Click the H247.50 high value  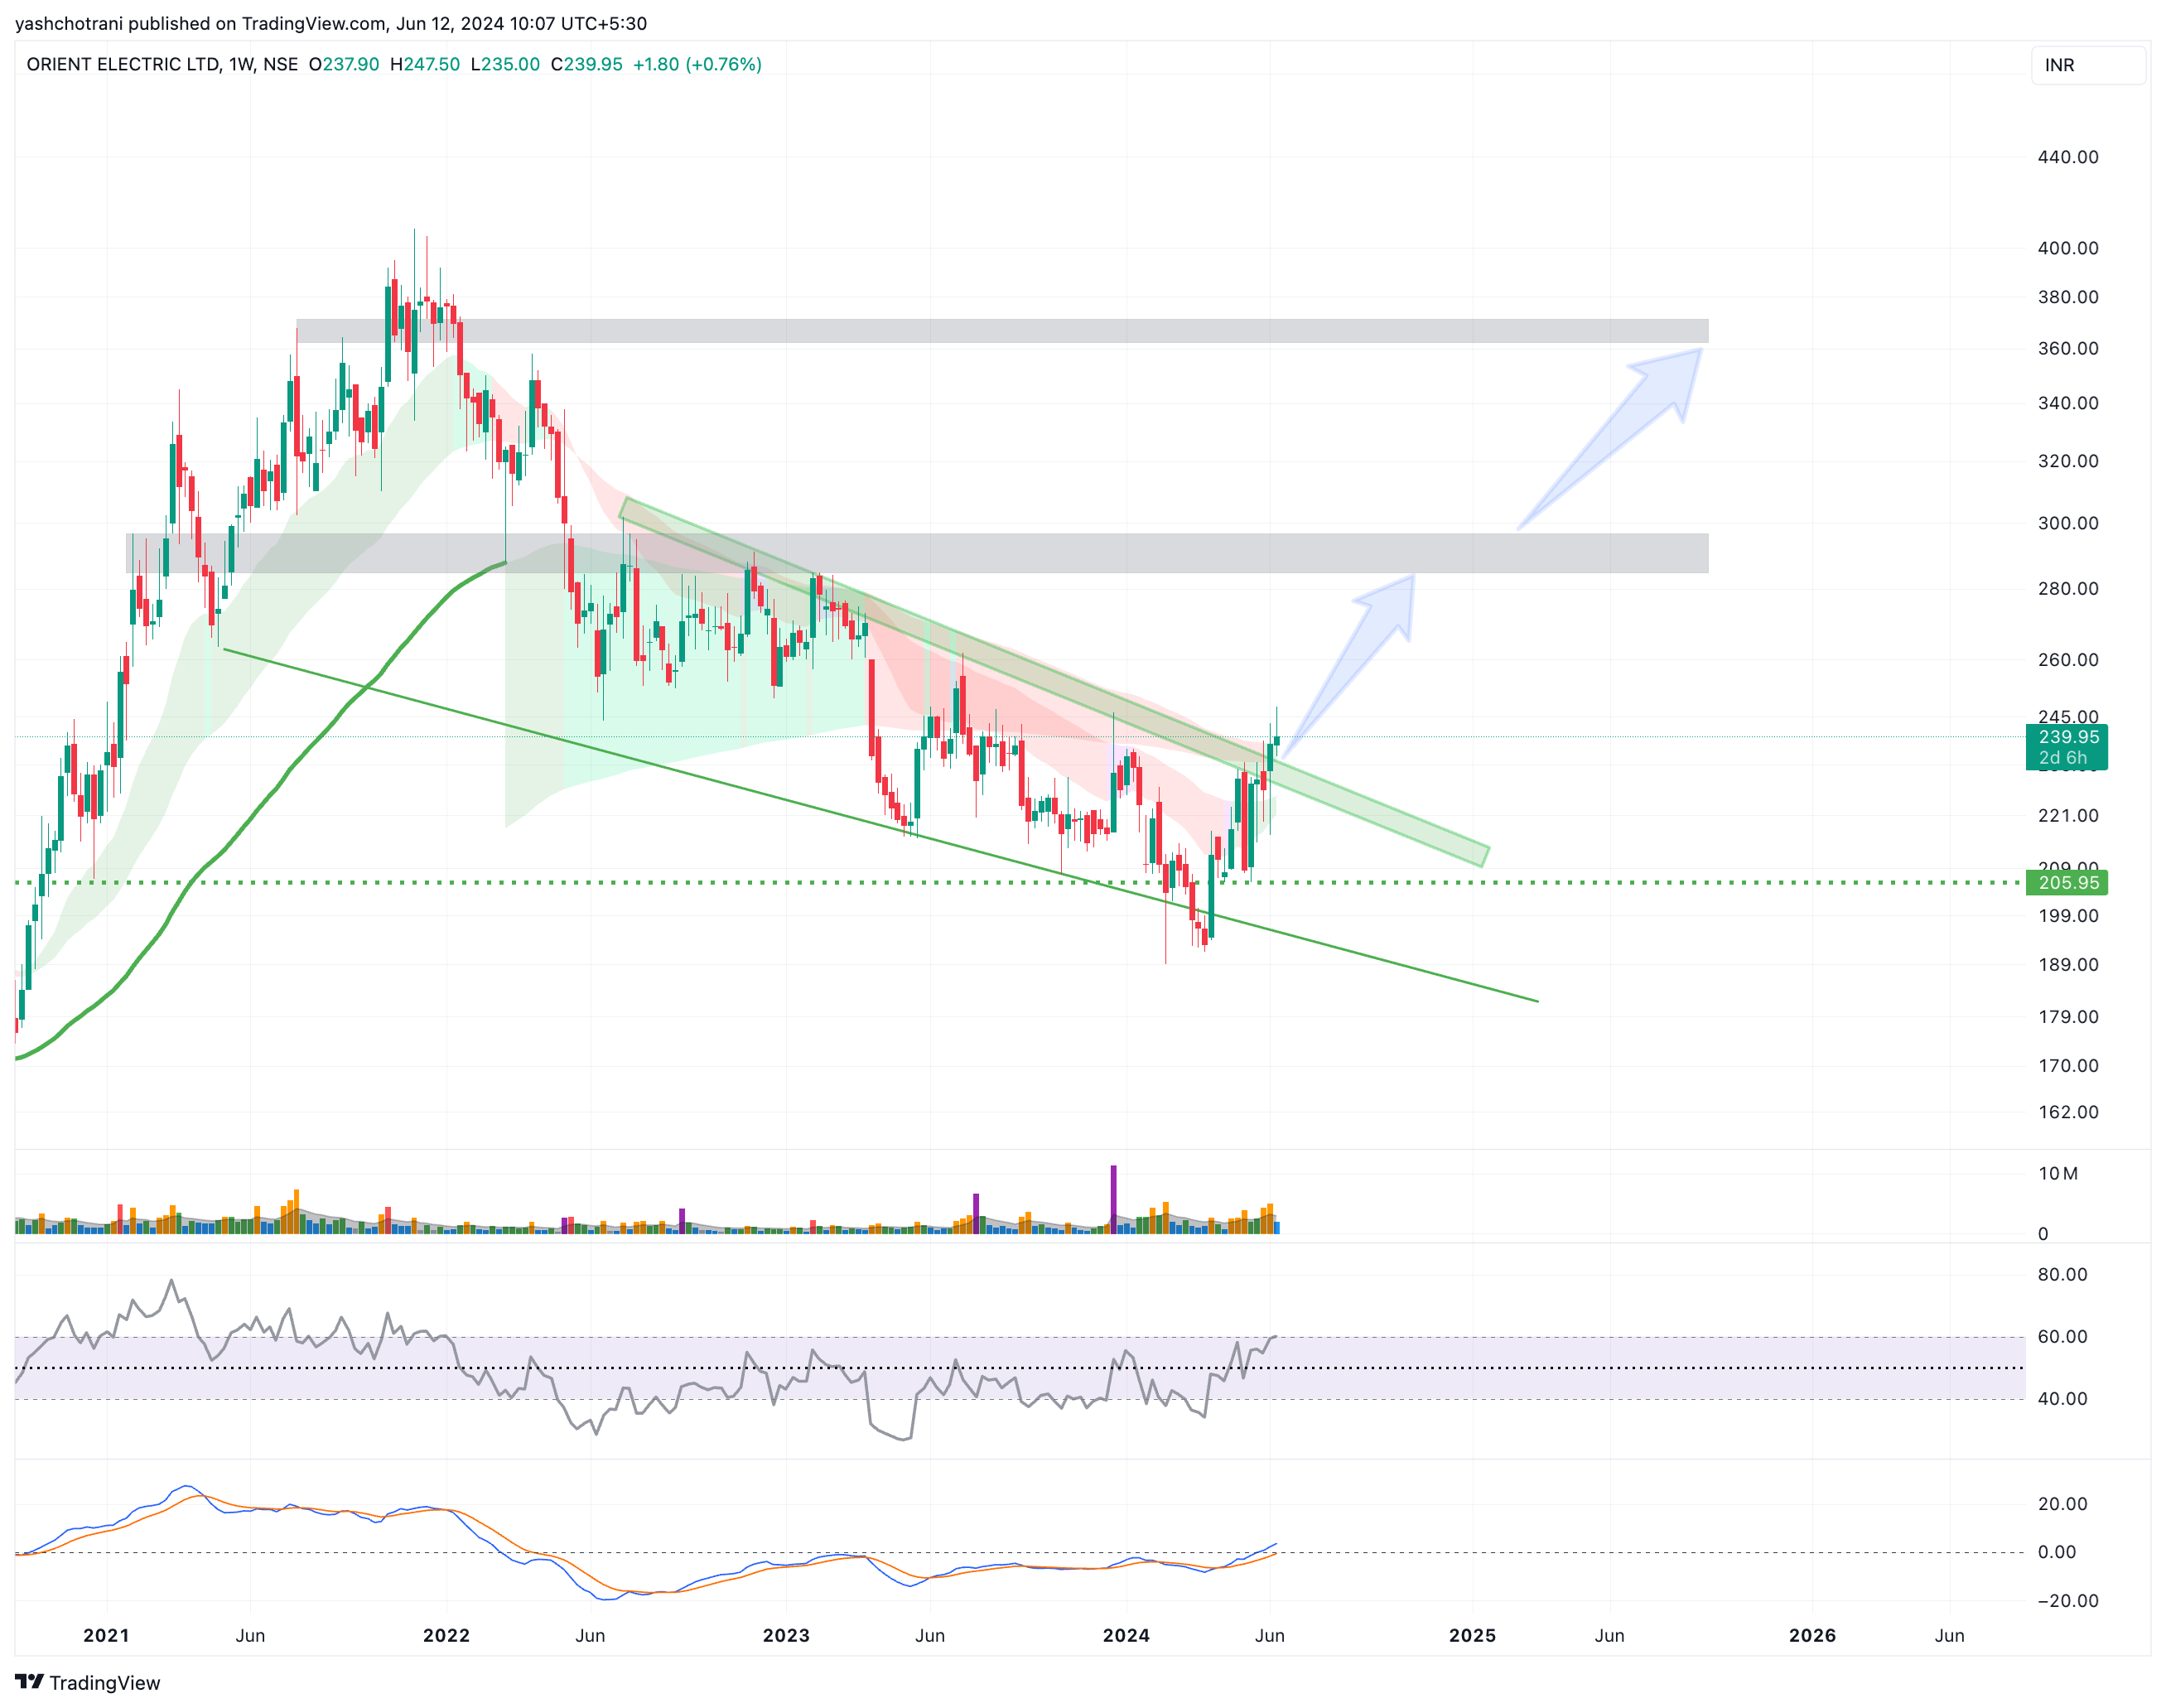425,64
